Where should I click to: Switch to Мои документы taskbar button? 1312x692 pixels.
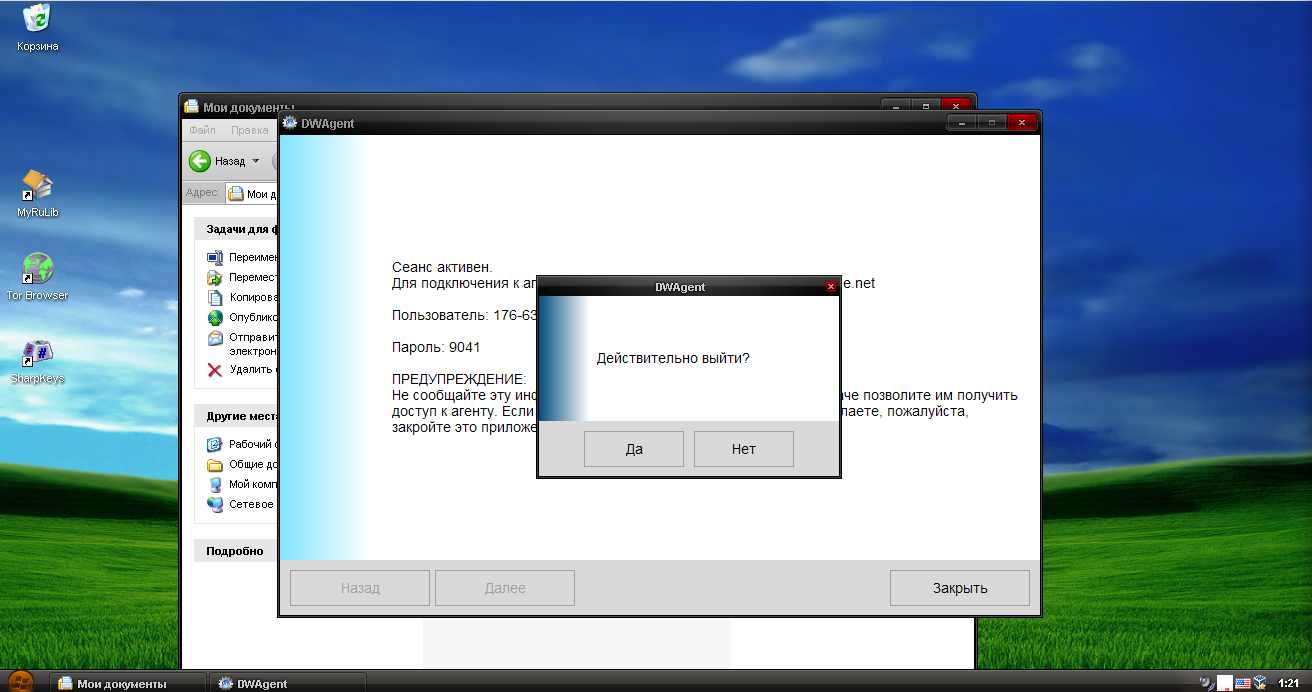click(128, 683)
